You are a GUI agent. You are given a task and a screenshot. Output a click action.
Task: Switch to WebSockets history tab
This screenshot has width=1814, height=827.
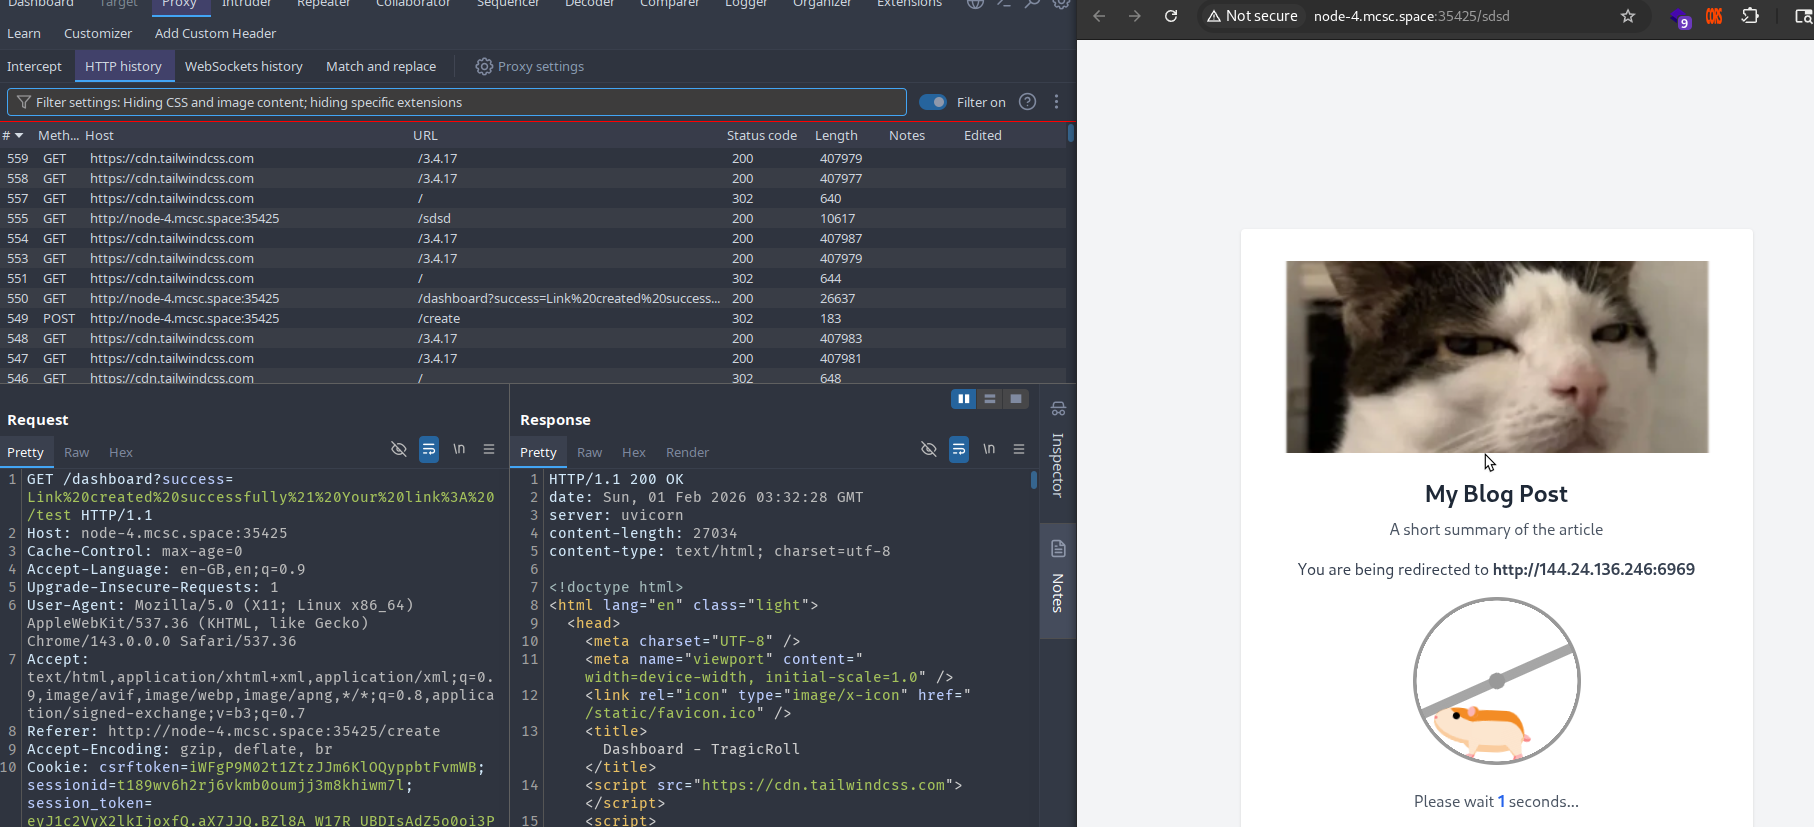point(243,66)
